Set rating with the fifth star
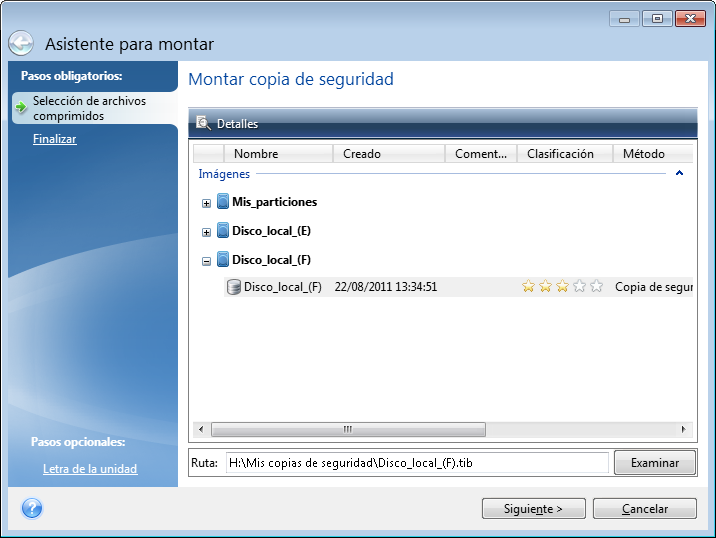Image resolution: width=716 pixels, height=538 pixels. [597, 287]
